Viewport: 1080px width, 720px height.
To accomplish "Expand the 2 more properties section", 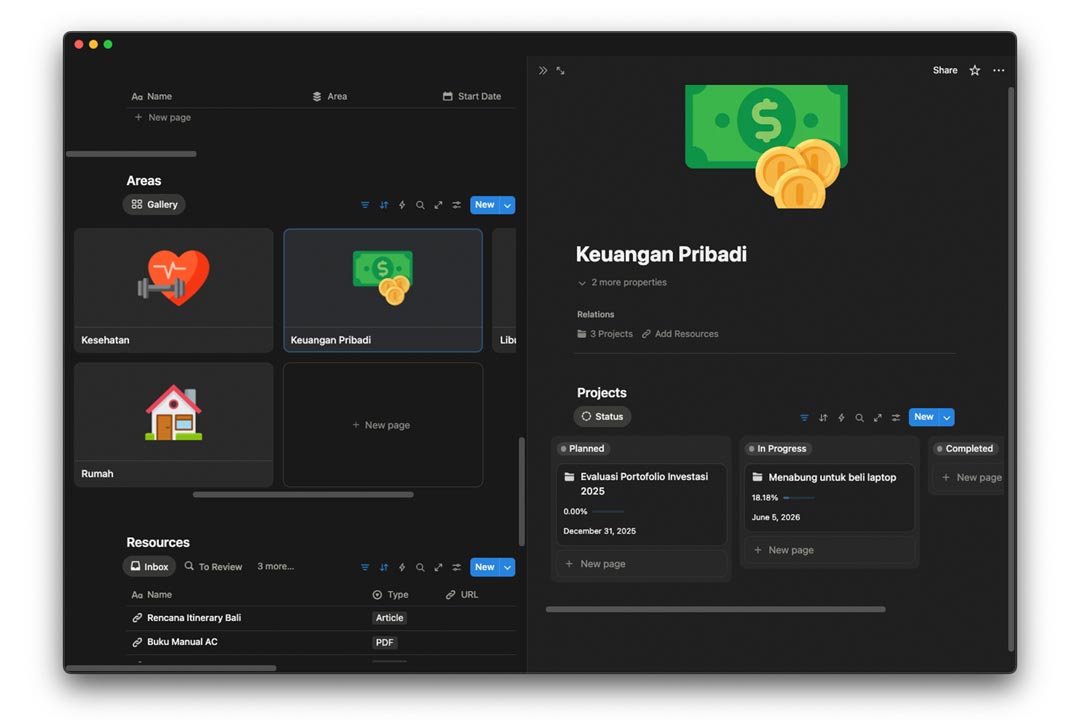I will [x=622, y=283].
